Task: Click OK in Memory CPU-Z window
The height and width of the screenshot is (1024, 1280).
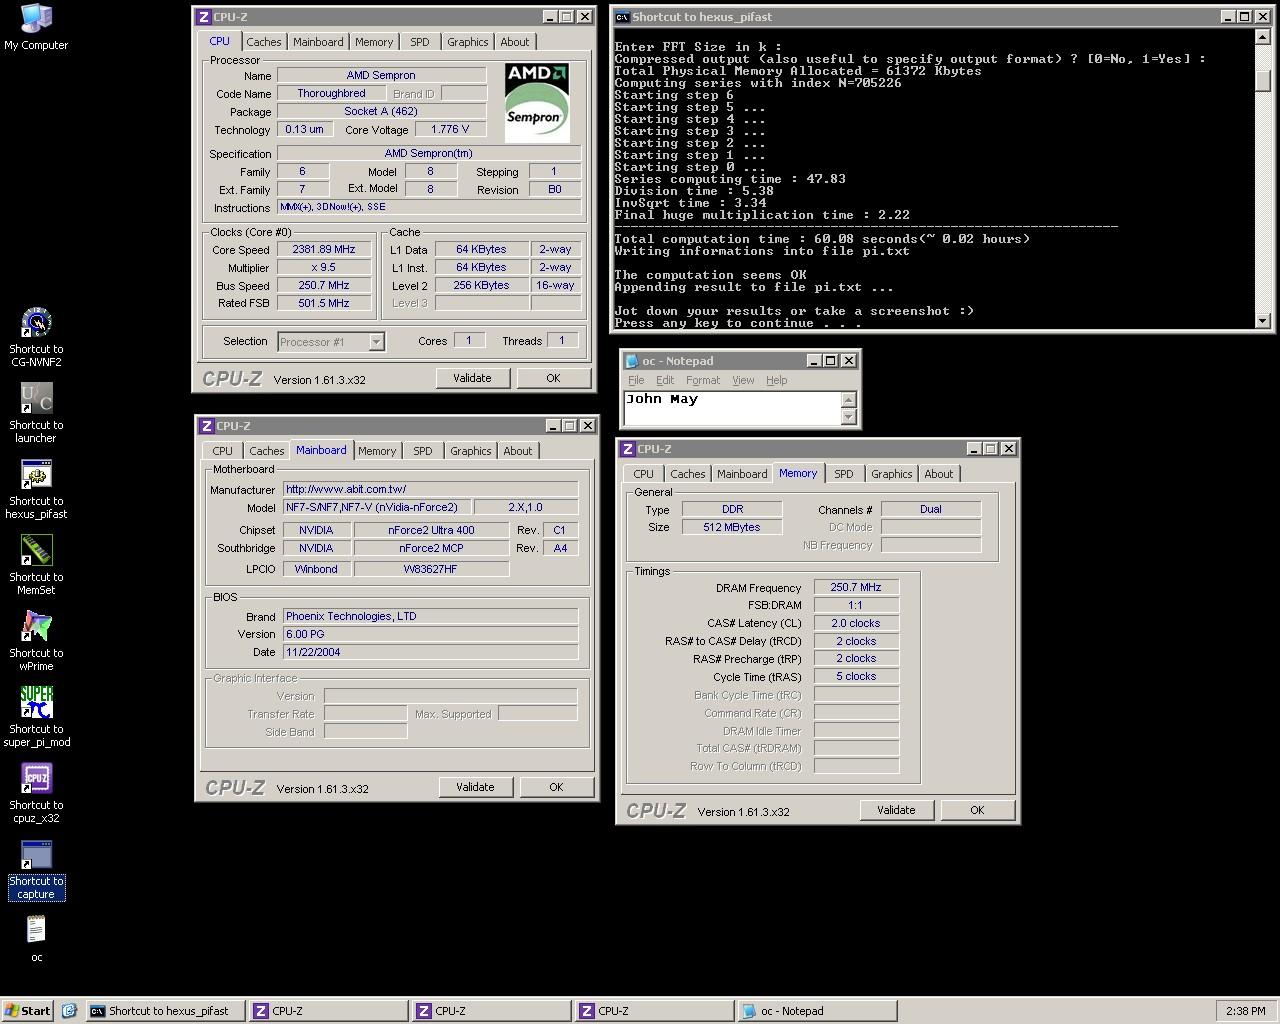Action: coord(977,810)
